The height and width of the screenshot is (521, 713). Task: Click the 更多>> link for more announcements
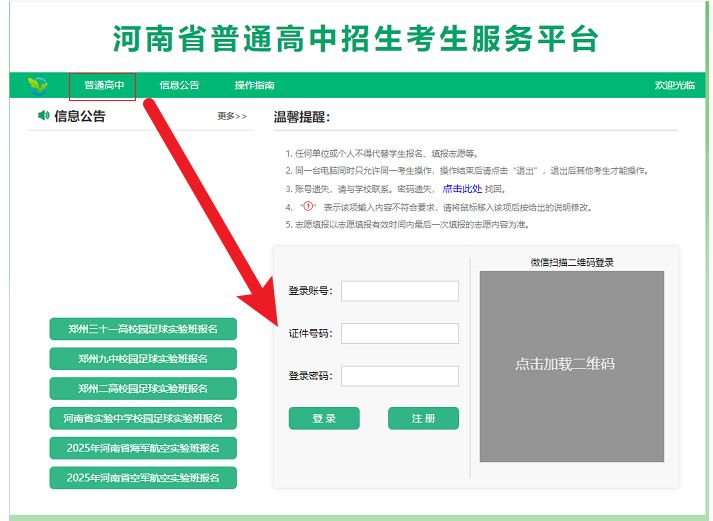click(x=232, y=117)
